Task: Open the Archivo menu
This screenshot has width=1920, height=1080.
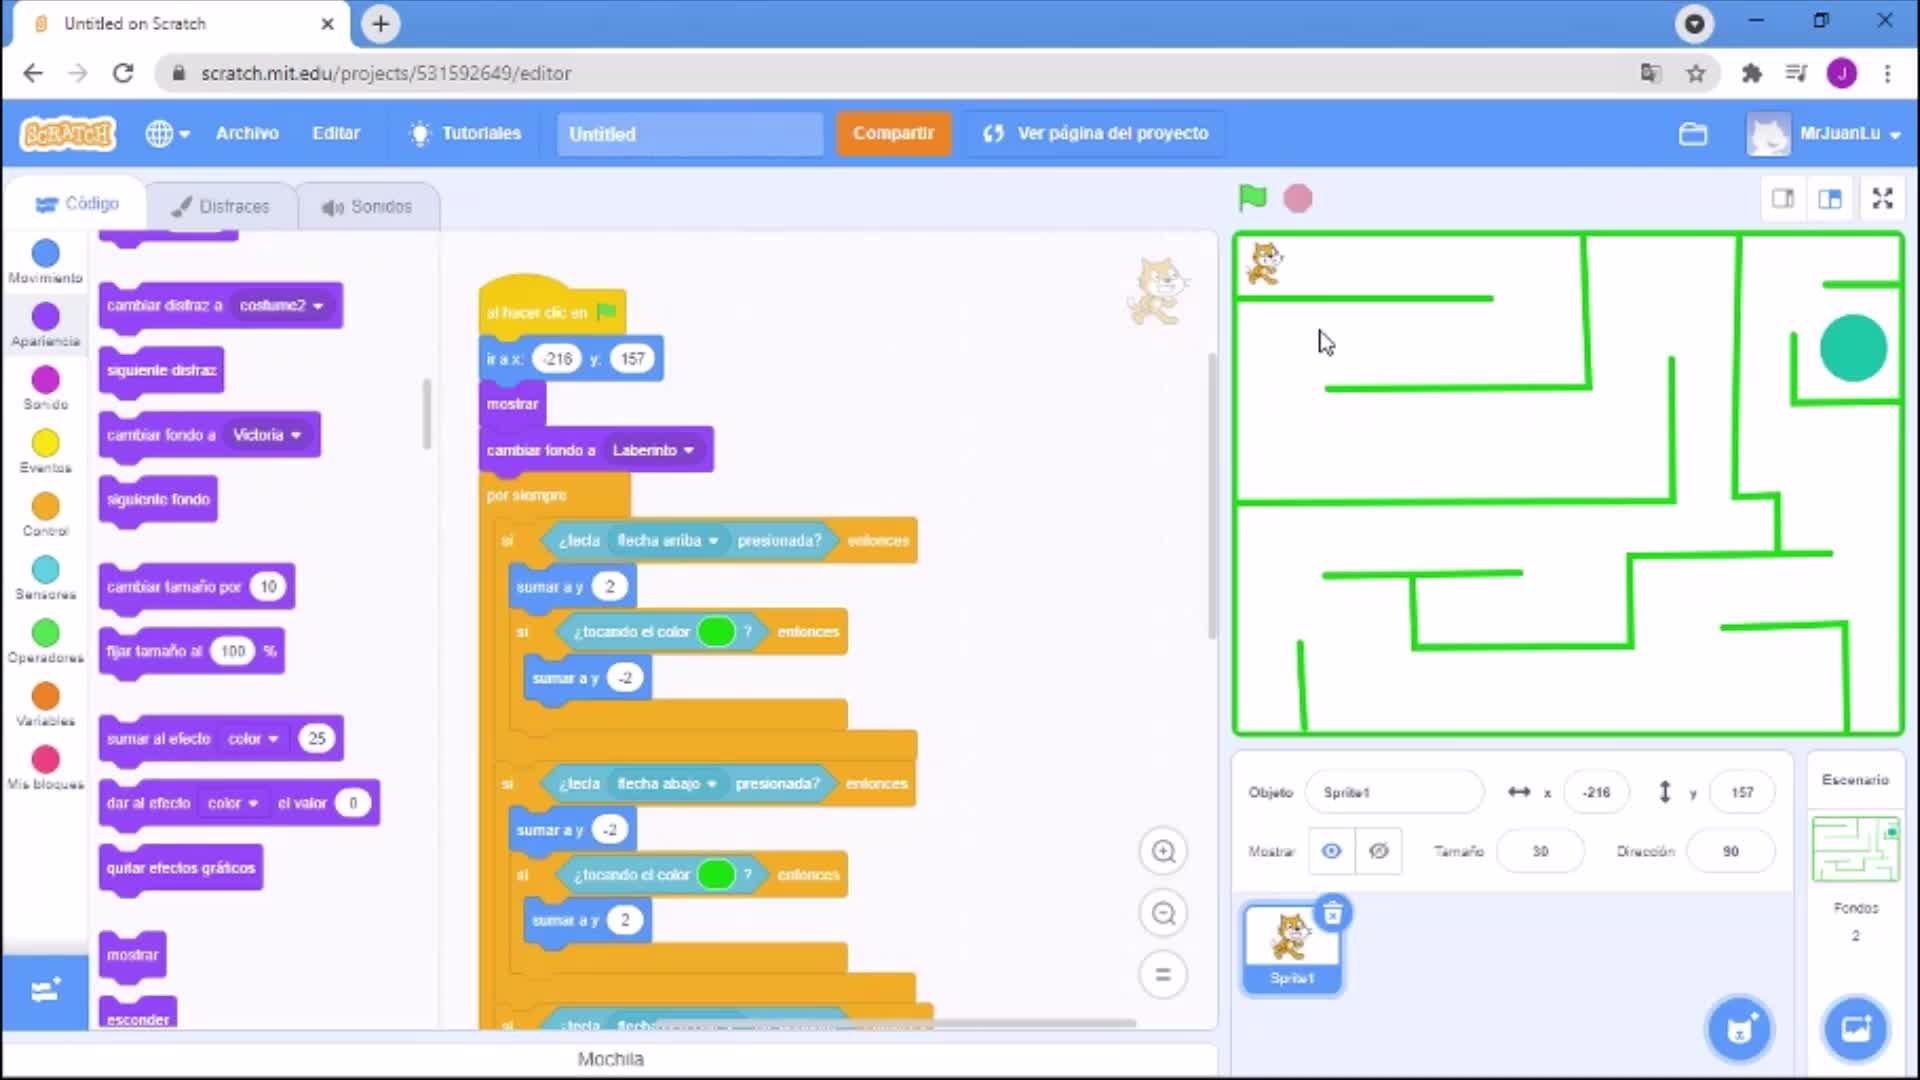Action: [247, 133]
